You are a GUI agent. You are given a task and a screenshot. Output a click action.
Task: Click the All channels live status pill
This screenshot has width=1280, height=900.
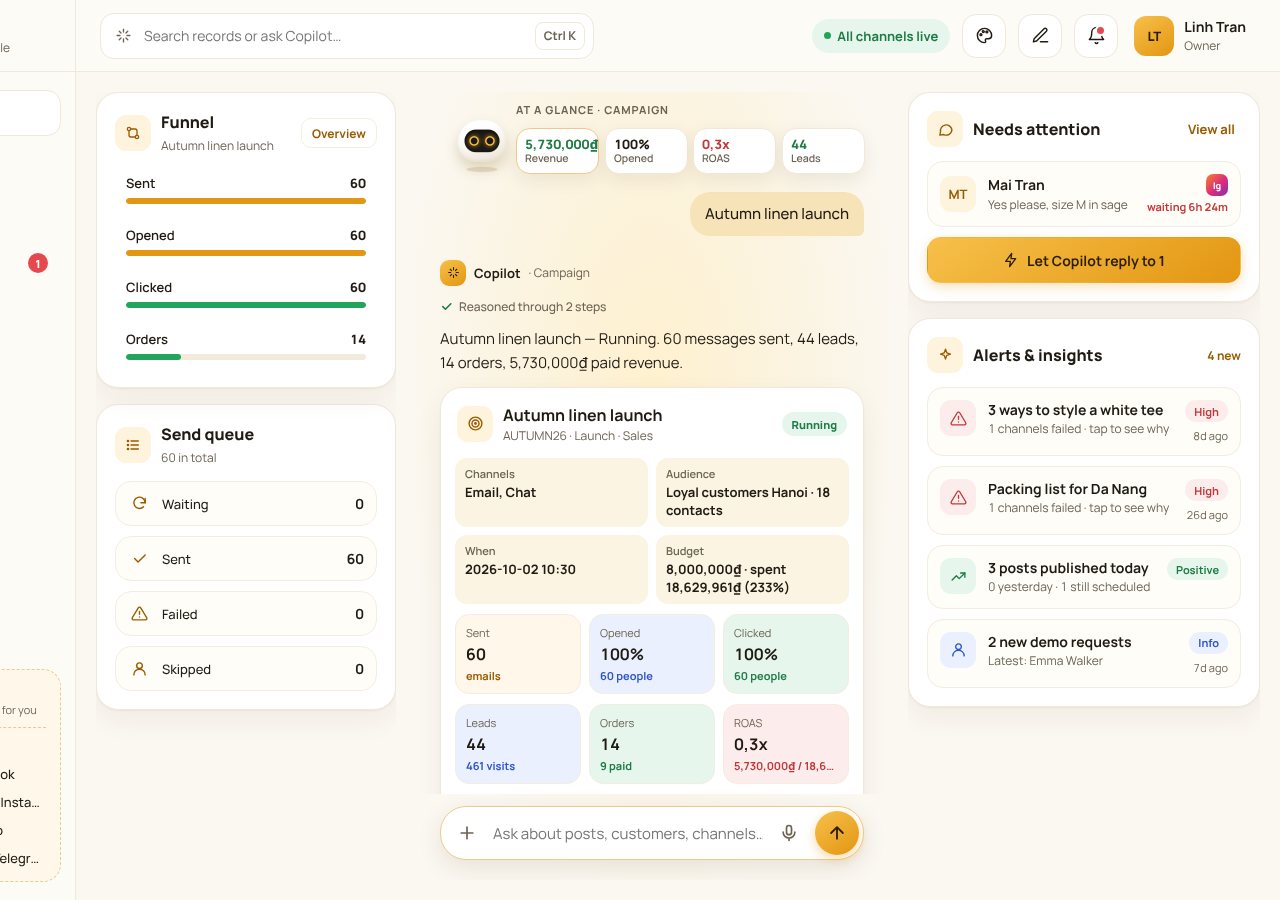(881, 36)
